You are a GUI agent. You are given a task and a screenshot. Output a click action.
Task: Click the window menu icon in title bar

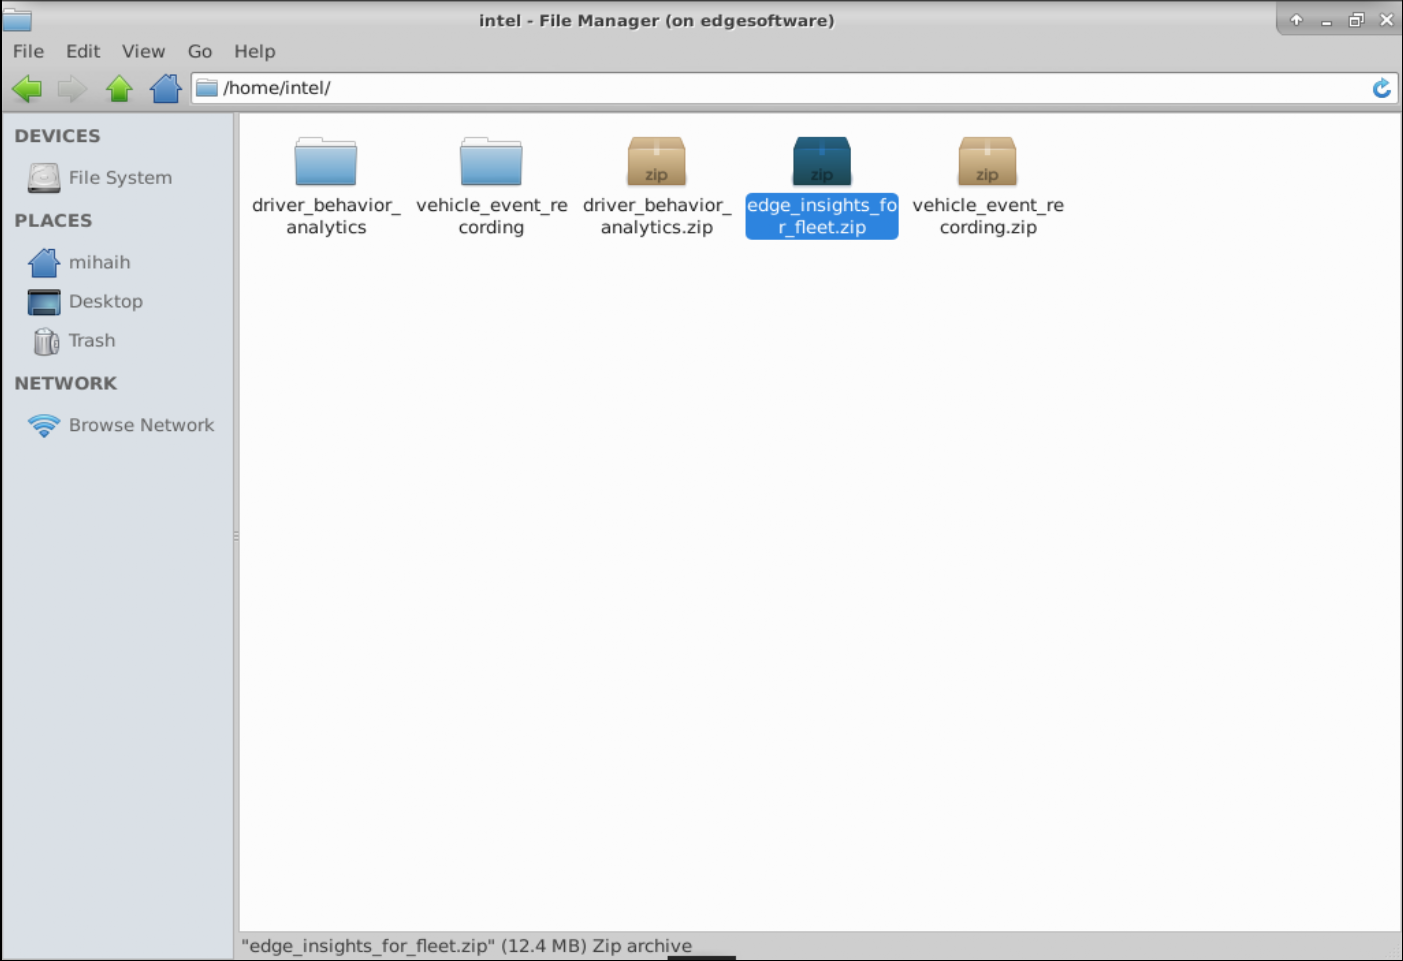coord(17,19)
